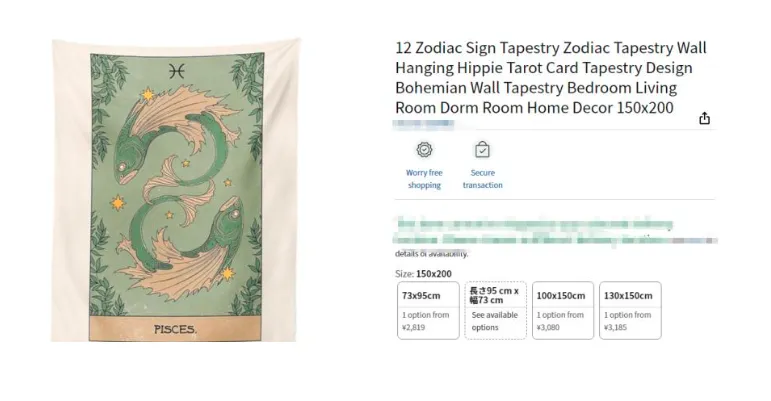Click the ¥3,185 price option text
The width and height of the screenshot is (771, 401).
(x=616, y=327)
